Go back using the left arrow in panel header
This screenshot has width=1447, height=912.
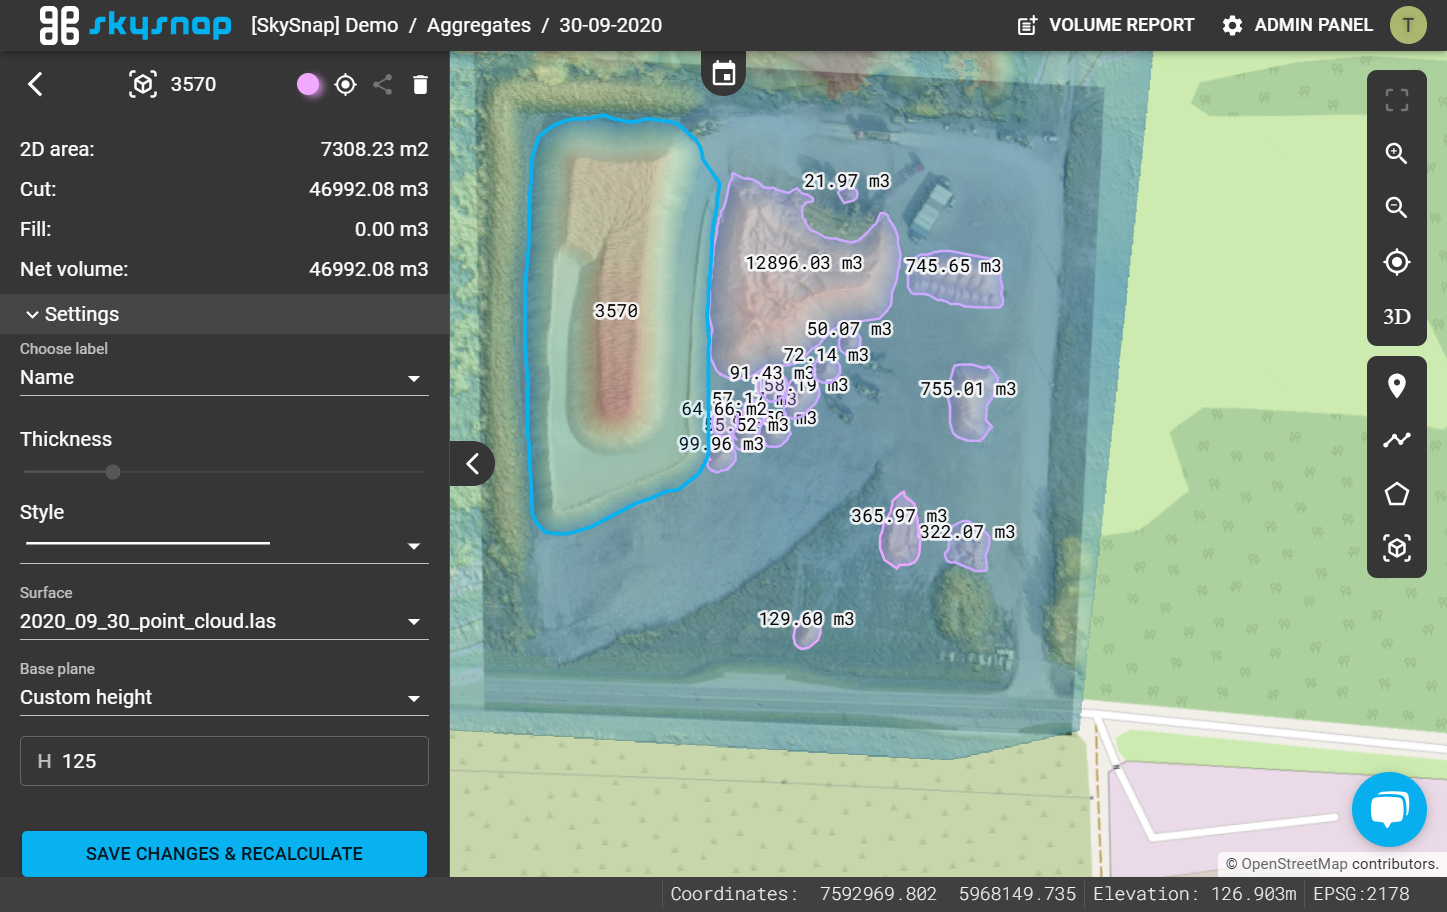[x=35, y=84]
